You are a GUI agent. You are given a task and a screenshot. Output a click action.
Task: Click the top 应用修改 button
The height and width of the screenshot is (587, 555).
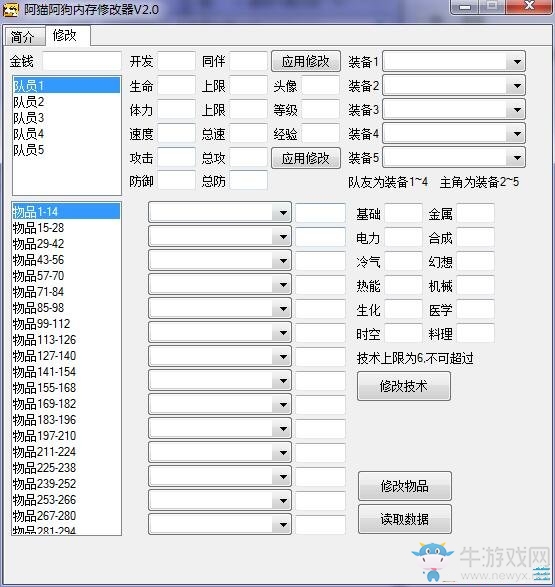[306, 61]
